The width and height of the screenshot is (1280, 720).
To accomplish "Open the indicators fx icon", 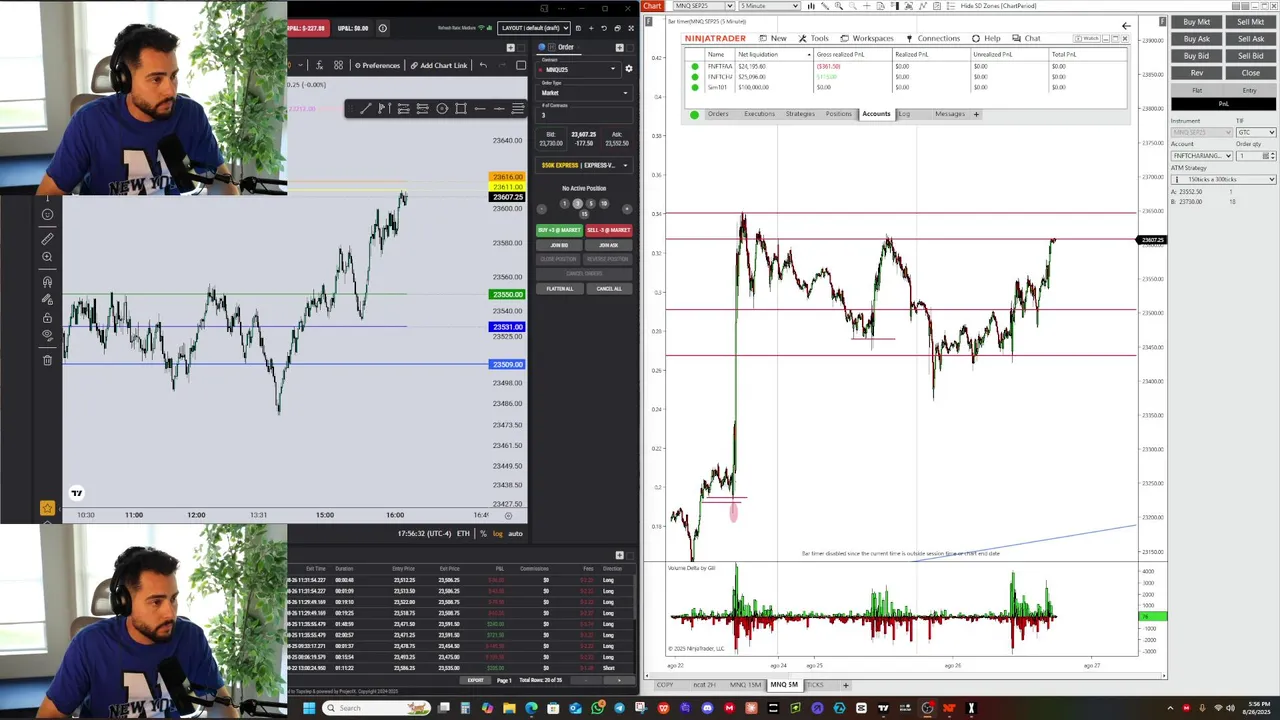I will click(320, 65).
